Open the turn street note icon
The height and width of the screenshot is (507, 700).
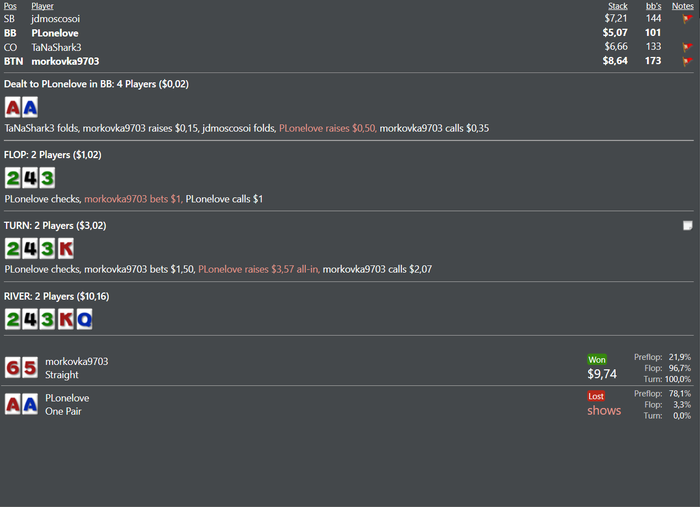[x=688, y=225]
